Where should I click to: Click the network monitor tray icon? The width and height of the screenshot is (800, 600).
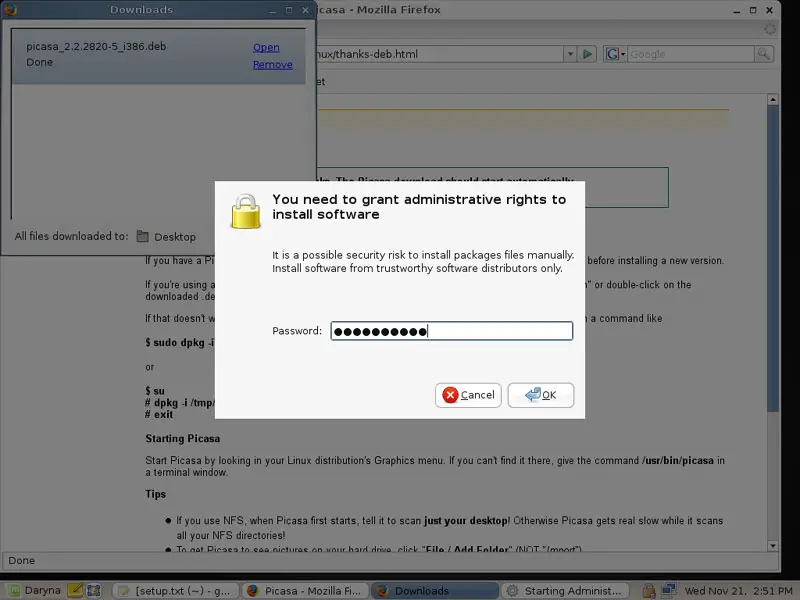(668, 590)
